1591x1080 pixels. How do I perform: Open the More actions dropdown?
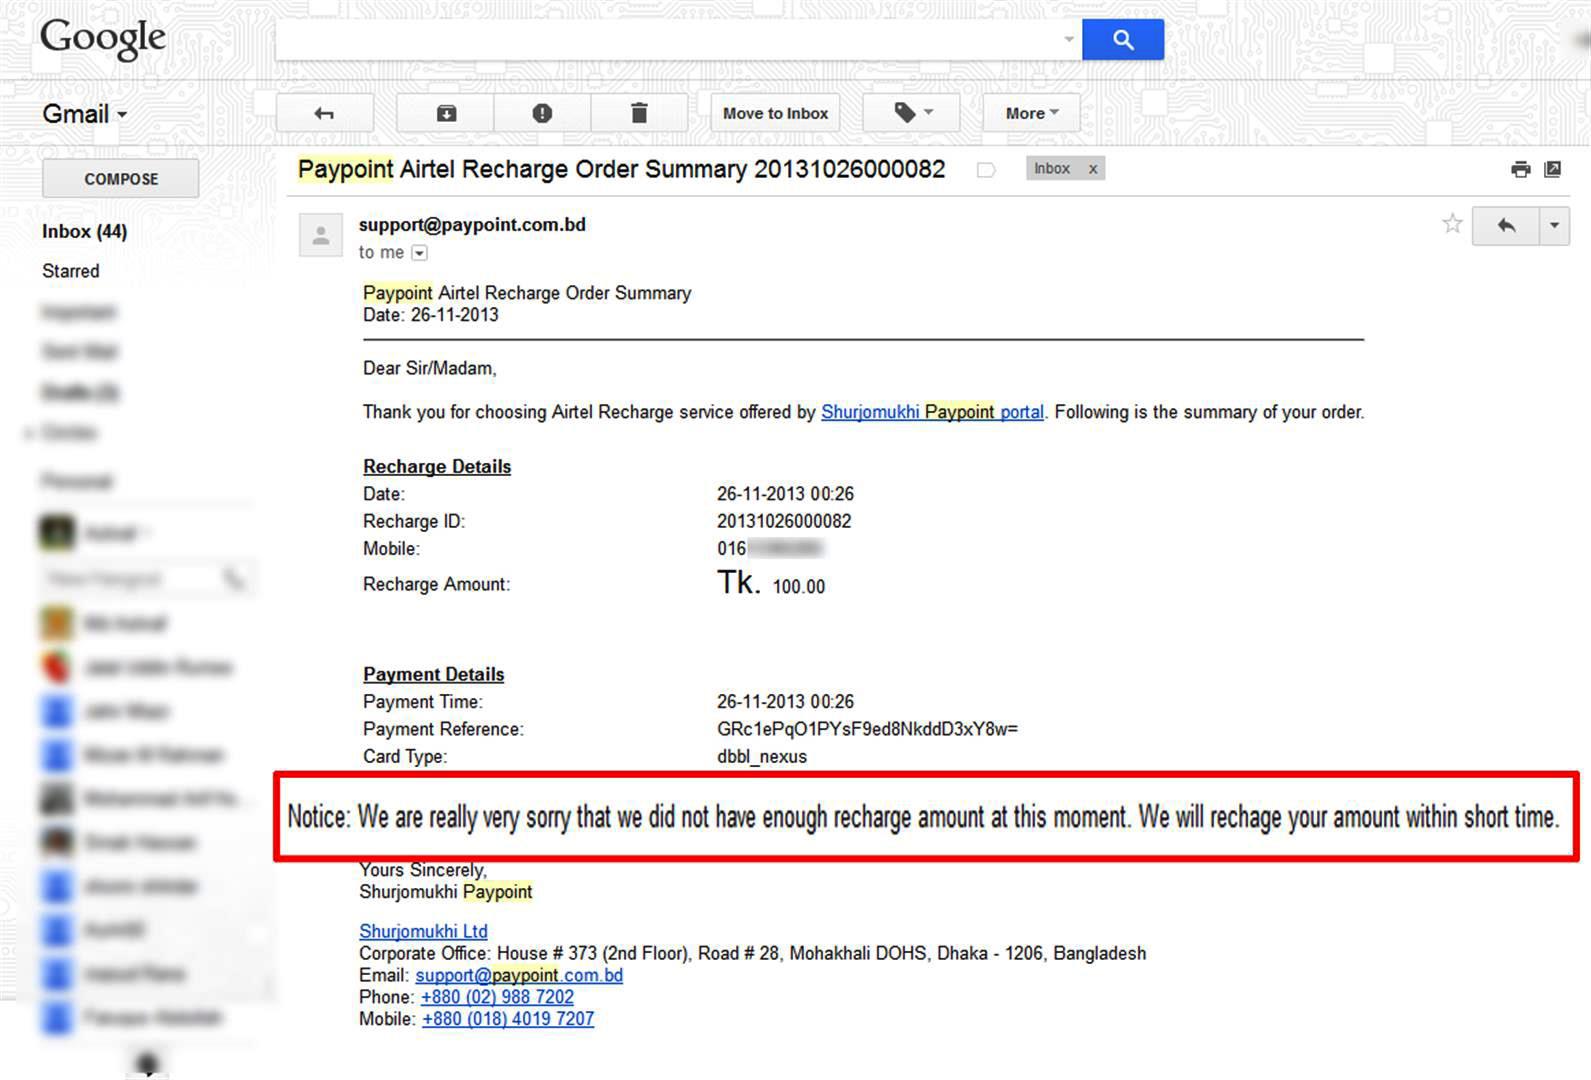(1032, 113)
